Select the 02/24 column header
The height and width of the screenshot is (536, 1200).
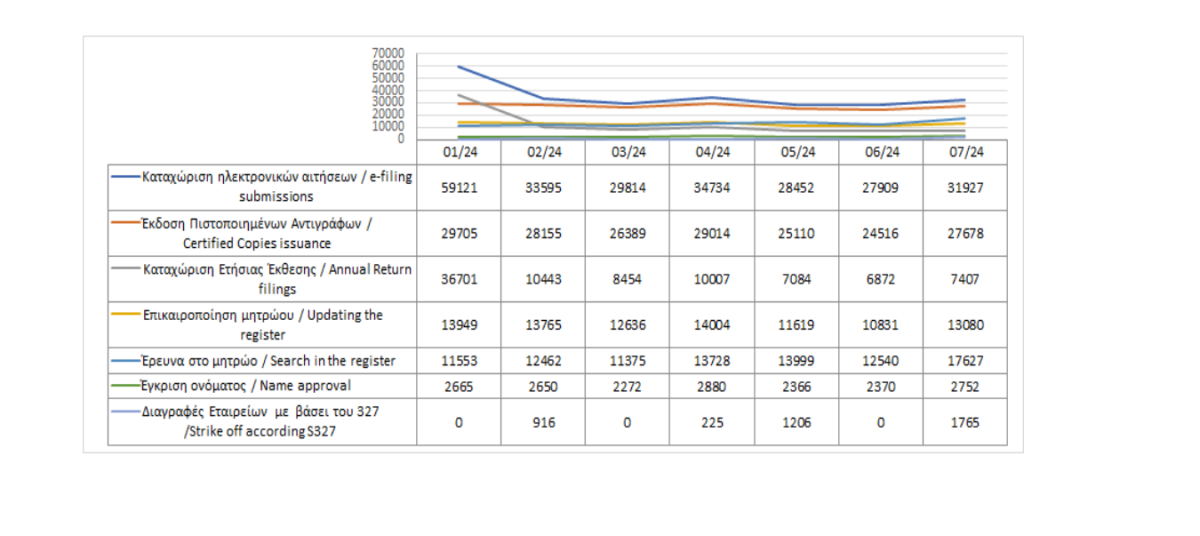pos(543,153)
